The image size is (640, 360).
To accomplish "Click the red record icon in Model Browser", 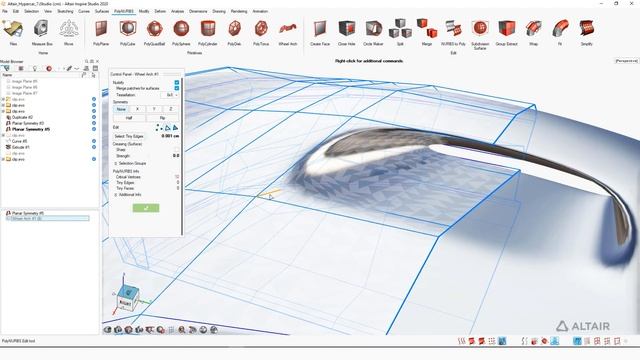I will pyautogui.click(x=49, y=69).
